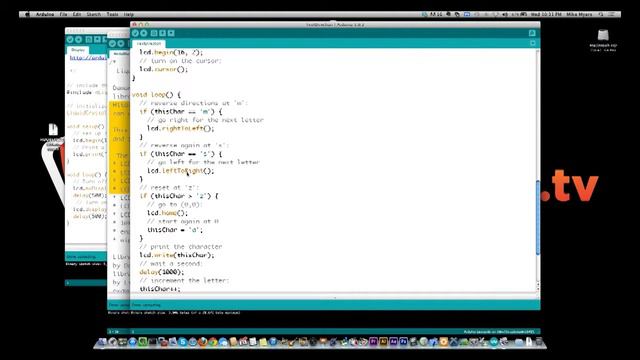Screen dimensions: 640x360
Task: Click the Save sketch icon in front window
Action: point(171,33)
